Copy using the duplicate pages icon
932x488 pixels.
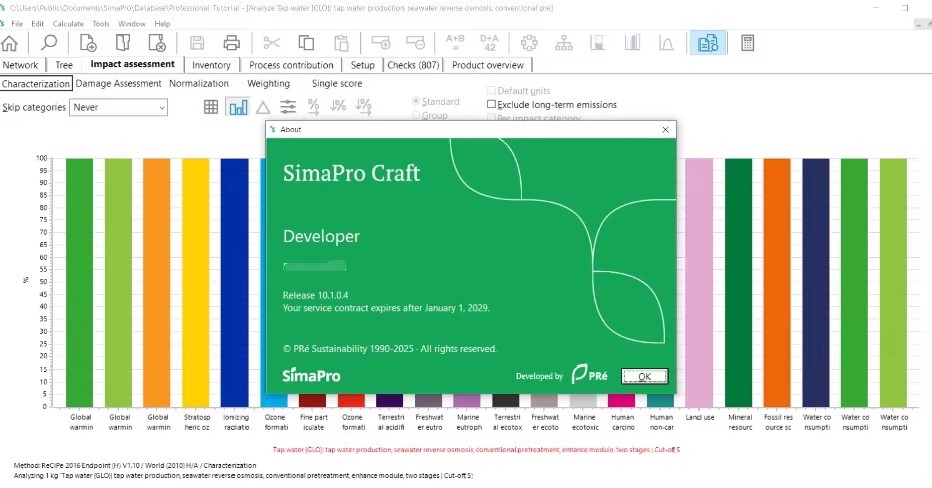click(x=306, y=43)
